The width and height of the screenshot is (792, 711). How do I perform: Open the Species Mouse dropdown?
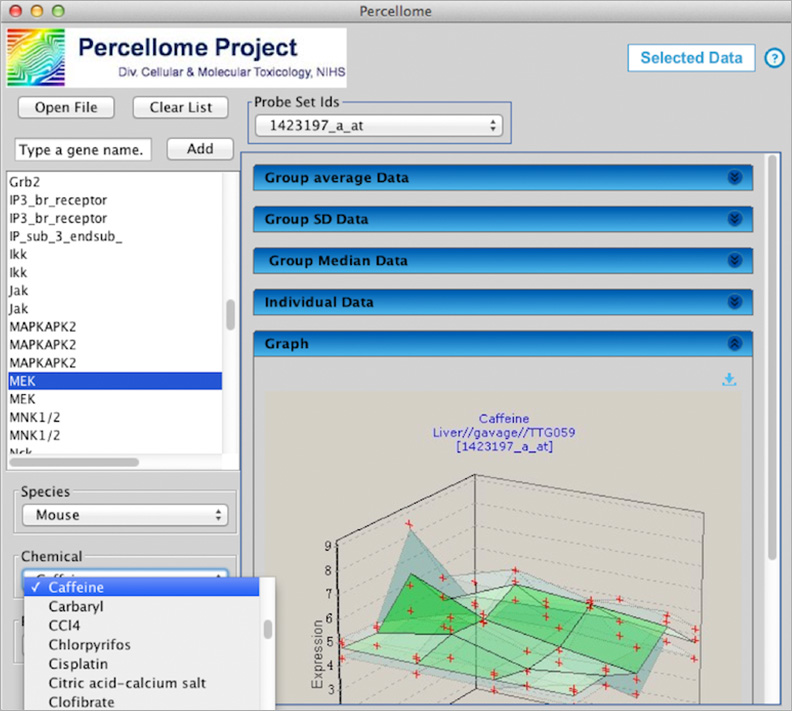125,515
